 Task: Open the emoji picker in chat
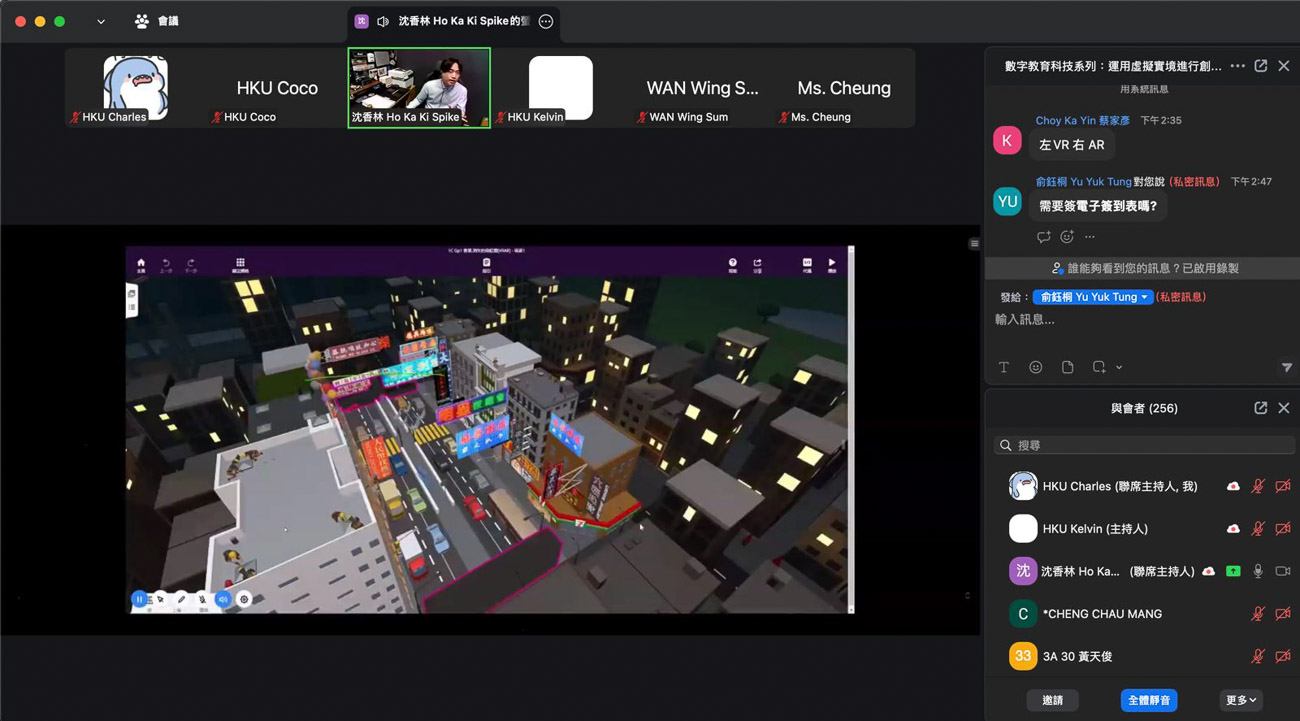pos(1035,367)
